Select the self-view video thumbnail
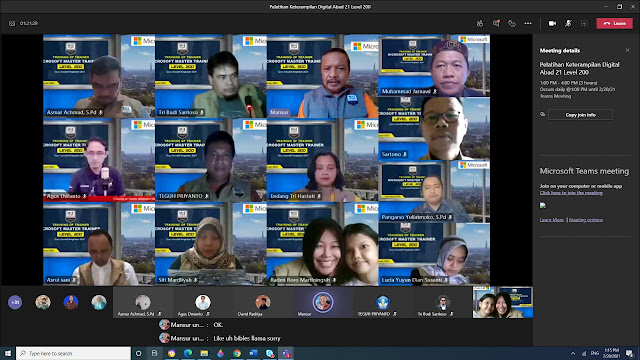 [x=502, y=302]
